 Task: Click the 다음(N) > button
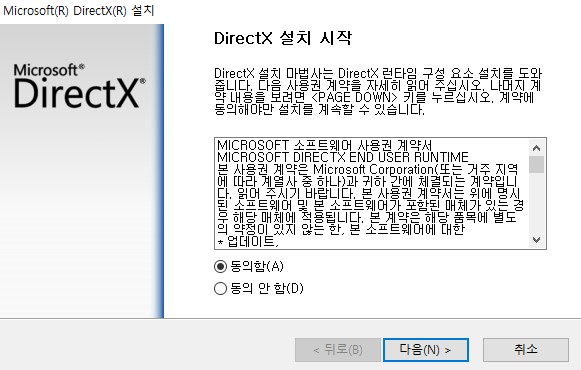[426, 350]
